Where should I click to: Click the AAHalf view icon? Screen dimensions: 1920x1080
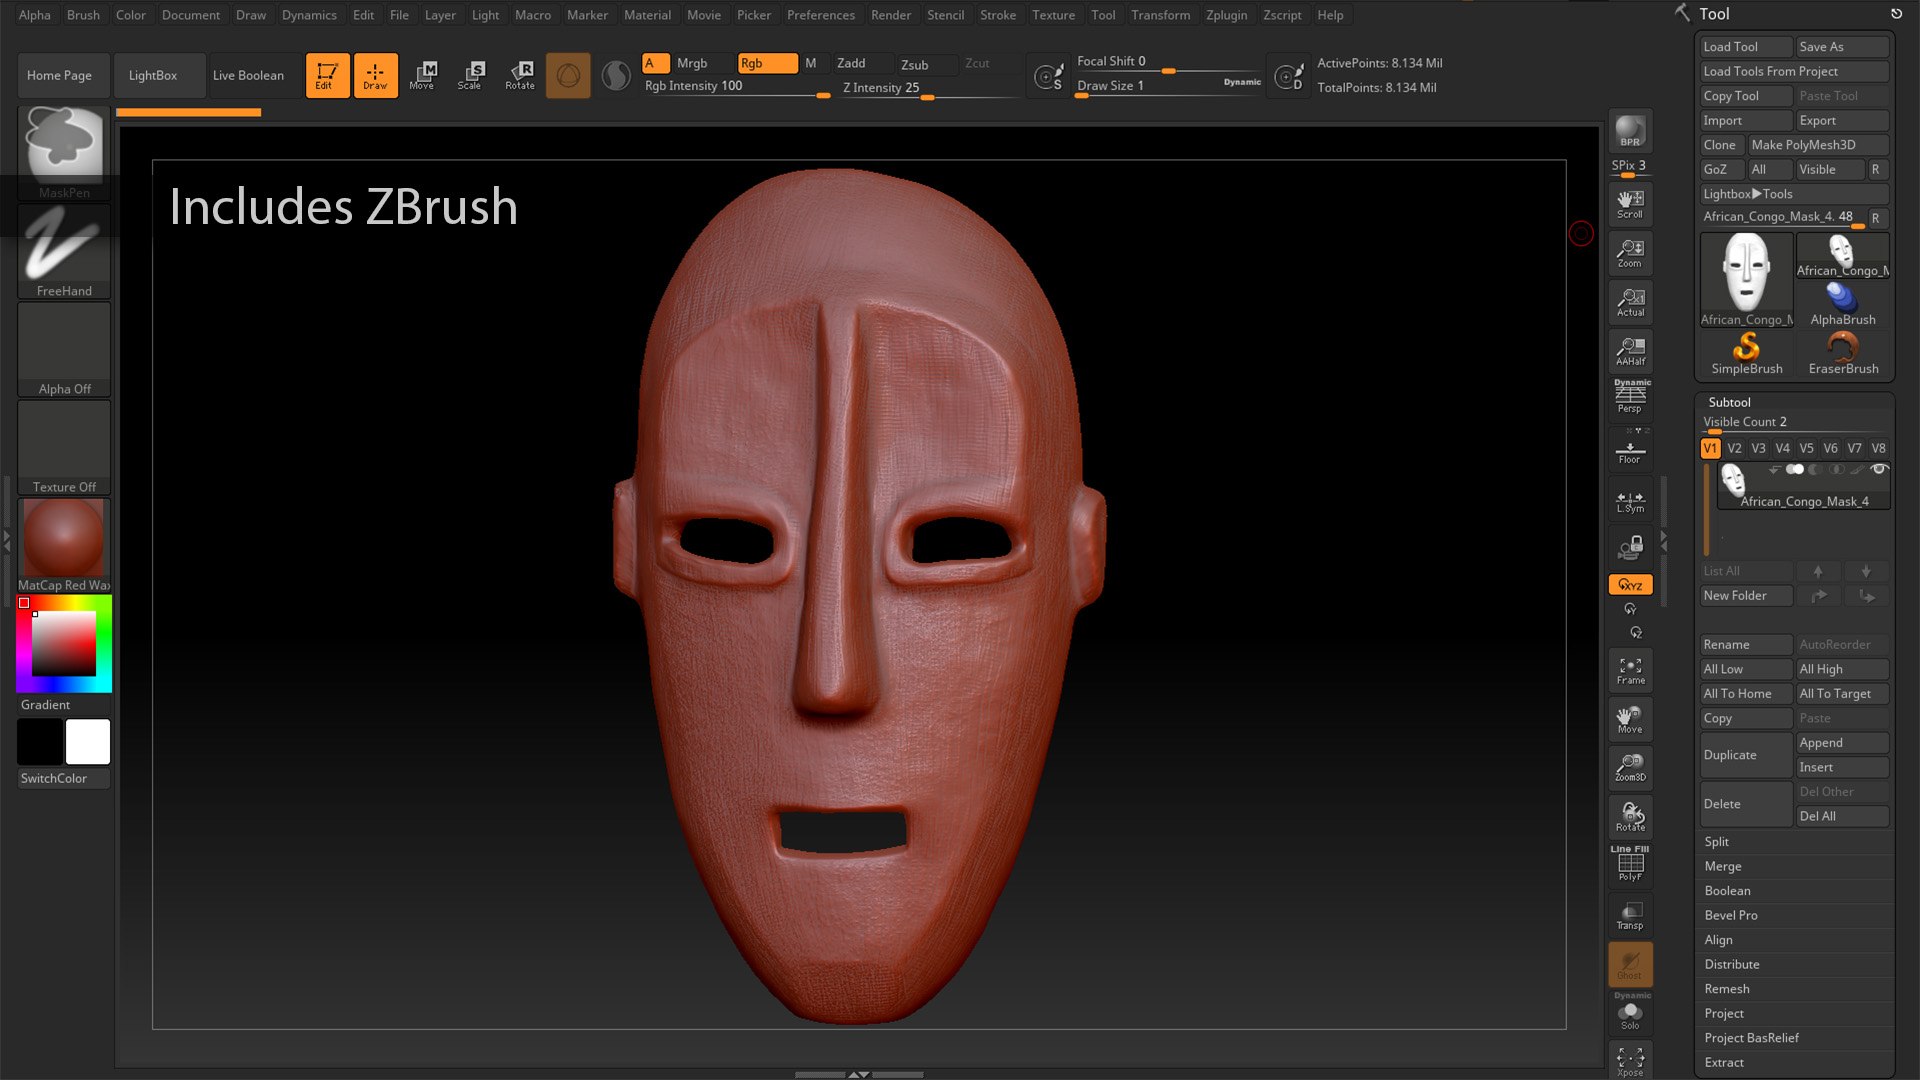tap(1630, 351)
